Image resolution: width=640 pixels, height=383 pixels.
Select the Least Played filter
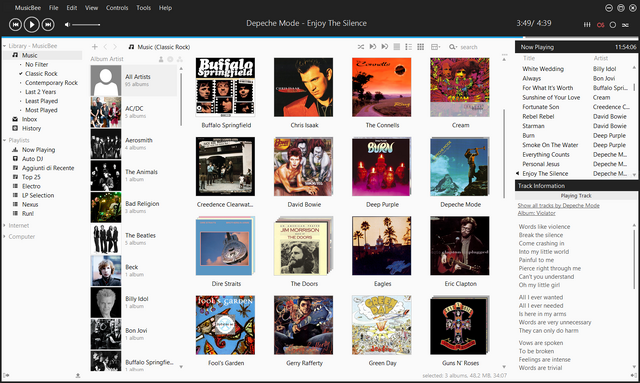tap(42, 101)
